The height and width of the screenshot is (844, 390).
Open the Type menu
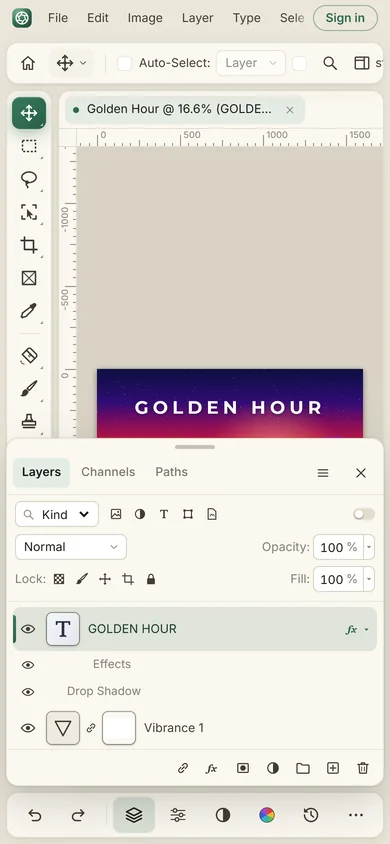pyautogui.click(x=247, y=18)
